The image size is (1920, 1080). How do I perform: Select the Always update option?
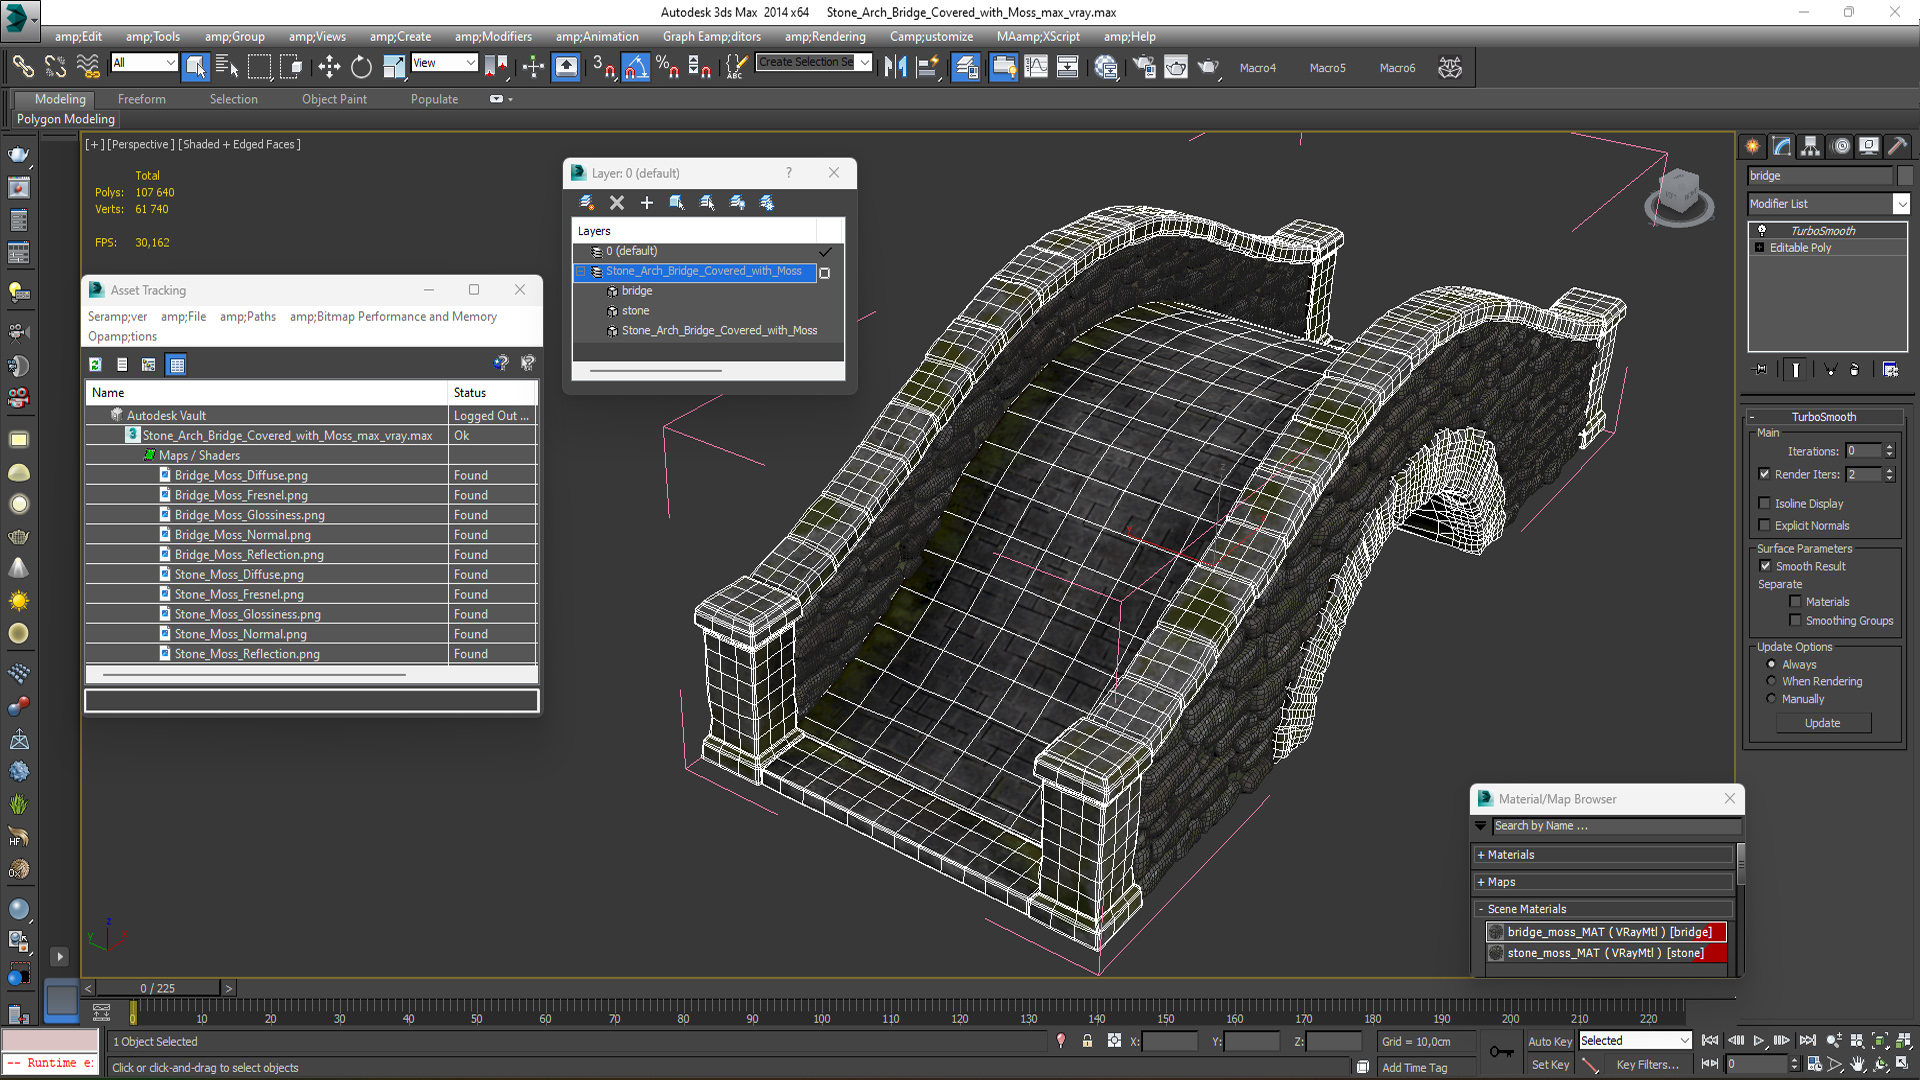[x=1772, y=664]
